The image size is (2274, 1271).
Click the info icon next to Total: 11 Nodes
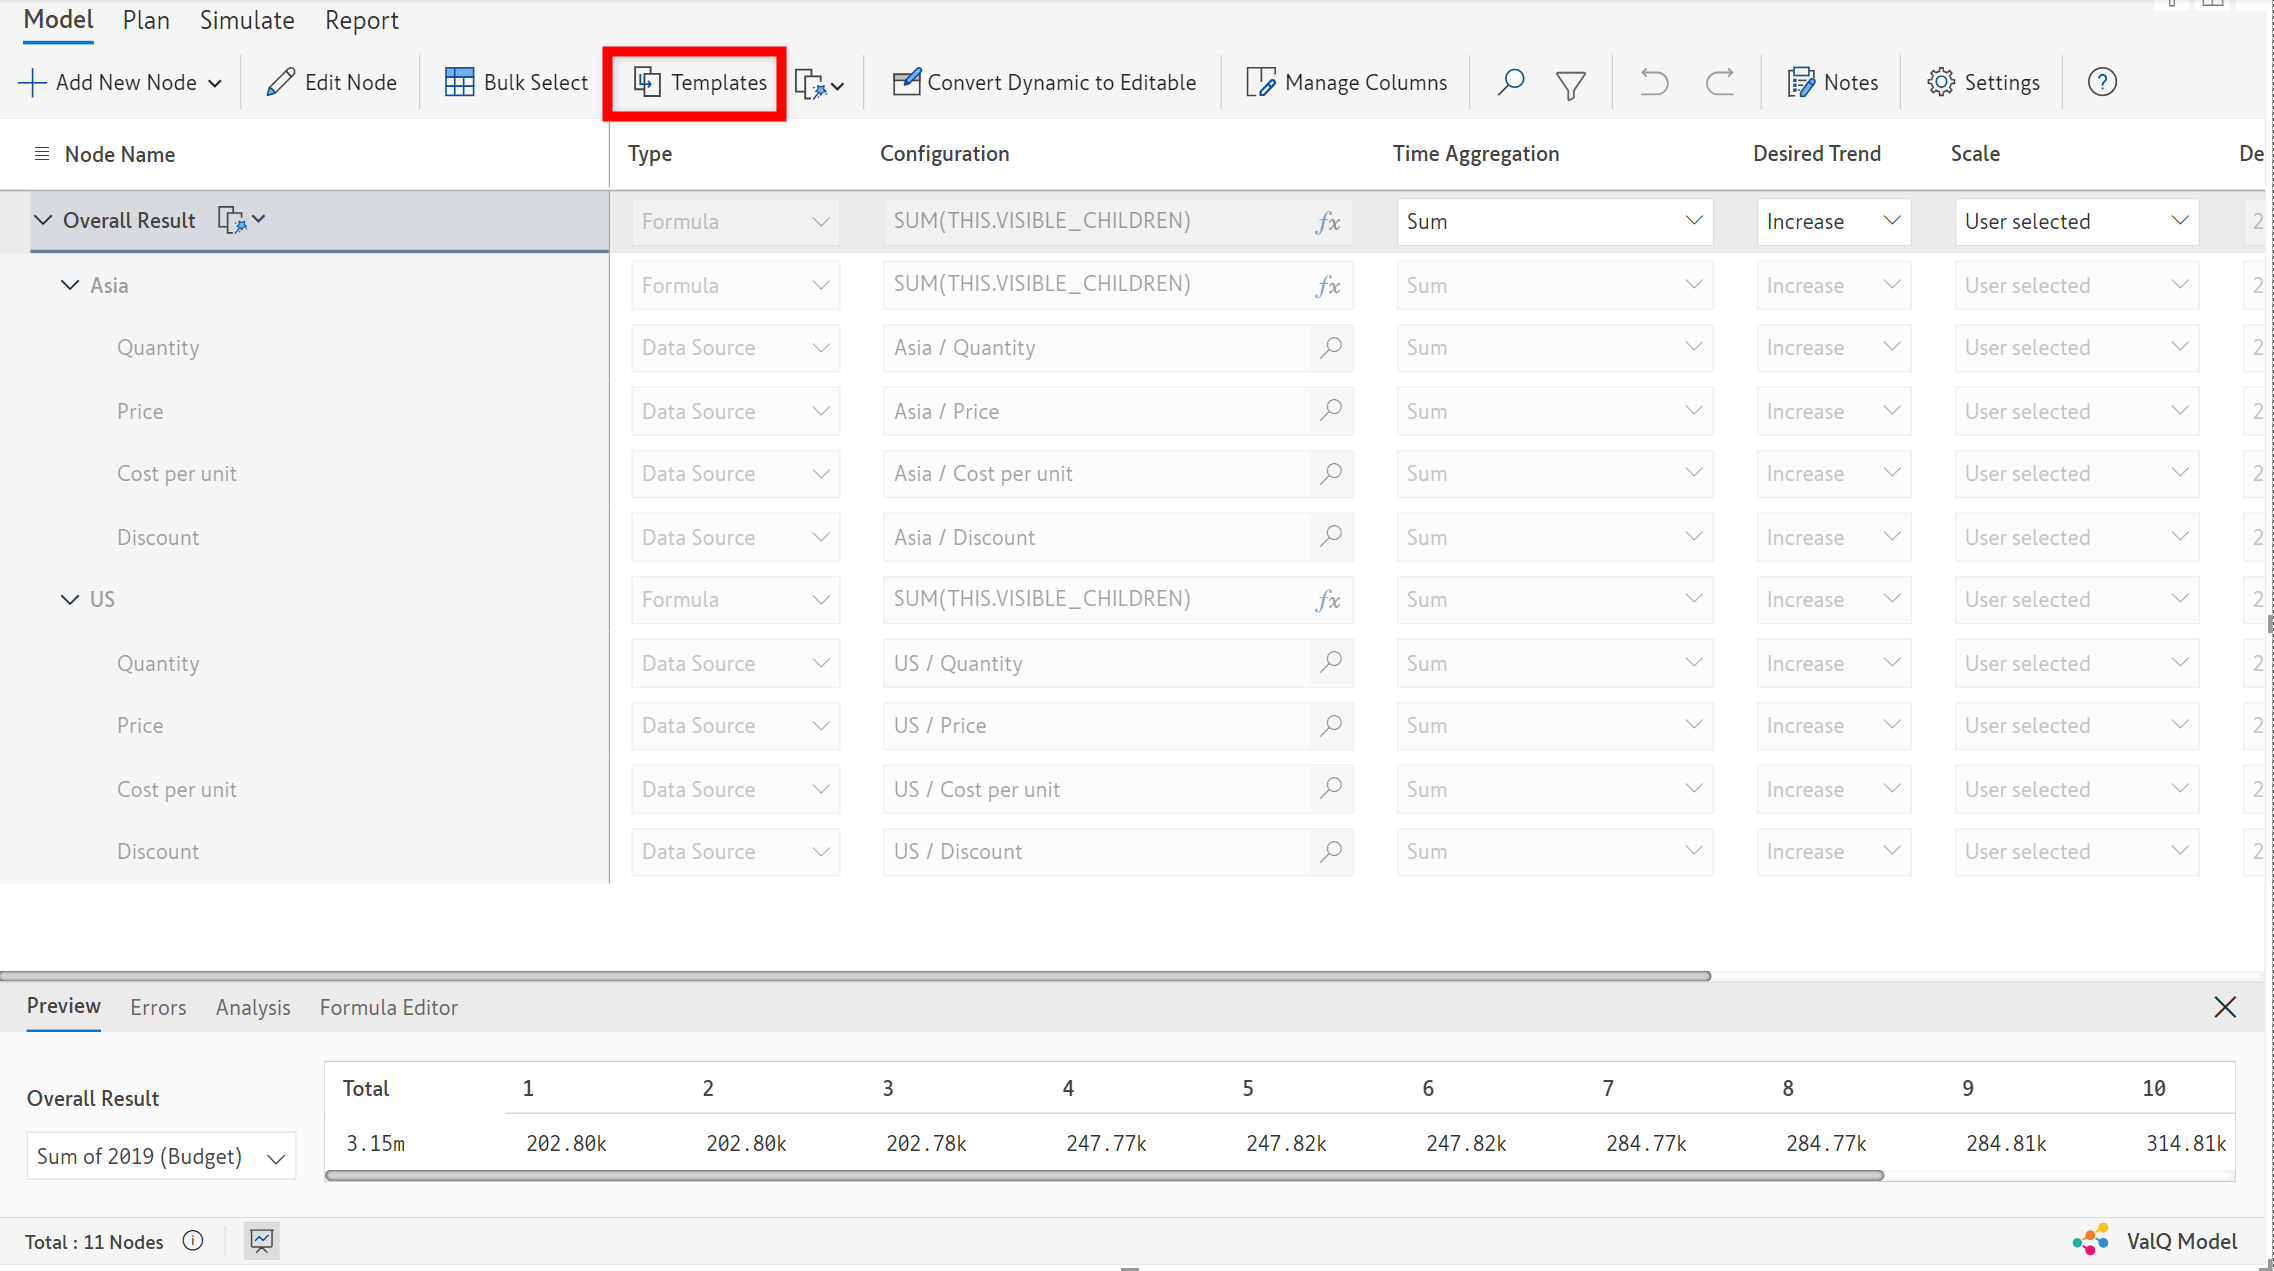193,1241
